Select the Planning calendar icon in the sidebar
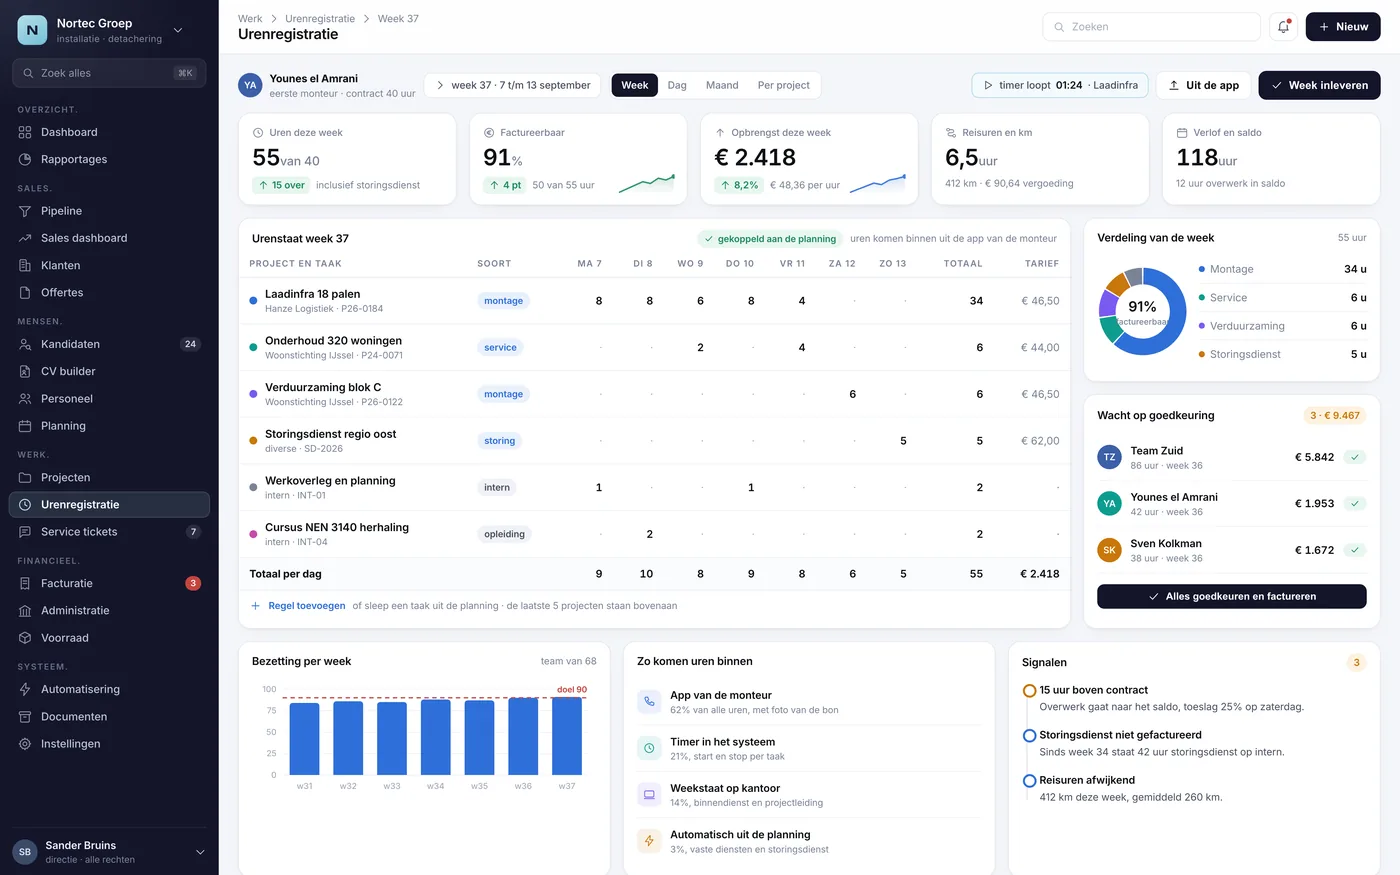Screen dimensions: 1400x875 25,426
